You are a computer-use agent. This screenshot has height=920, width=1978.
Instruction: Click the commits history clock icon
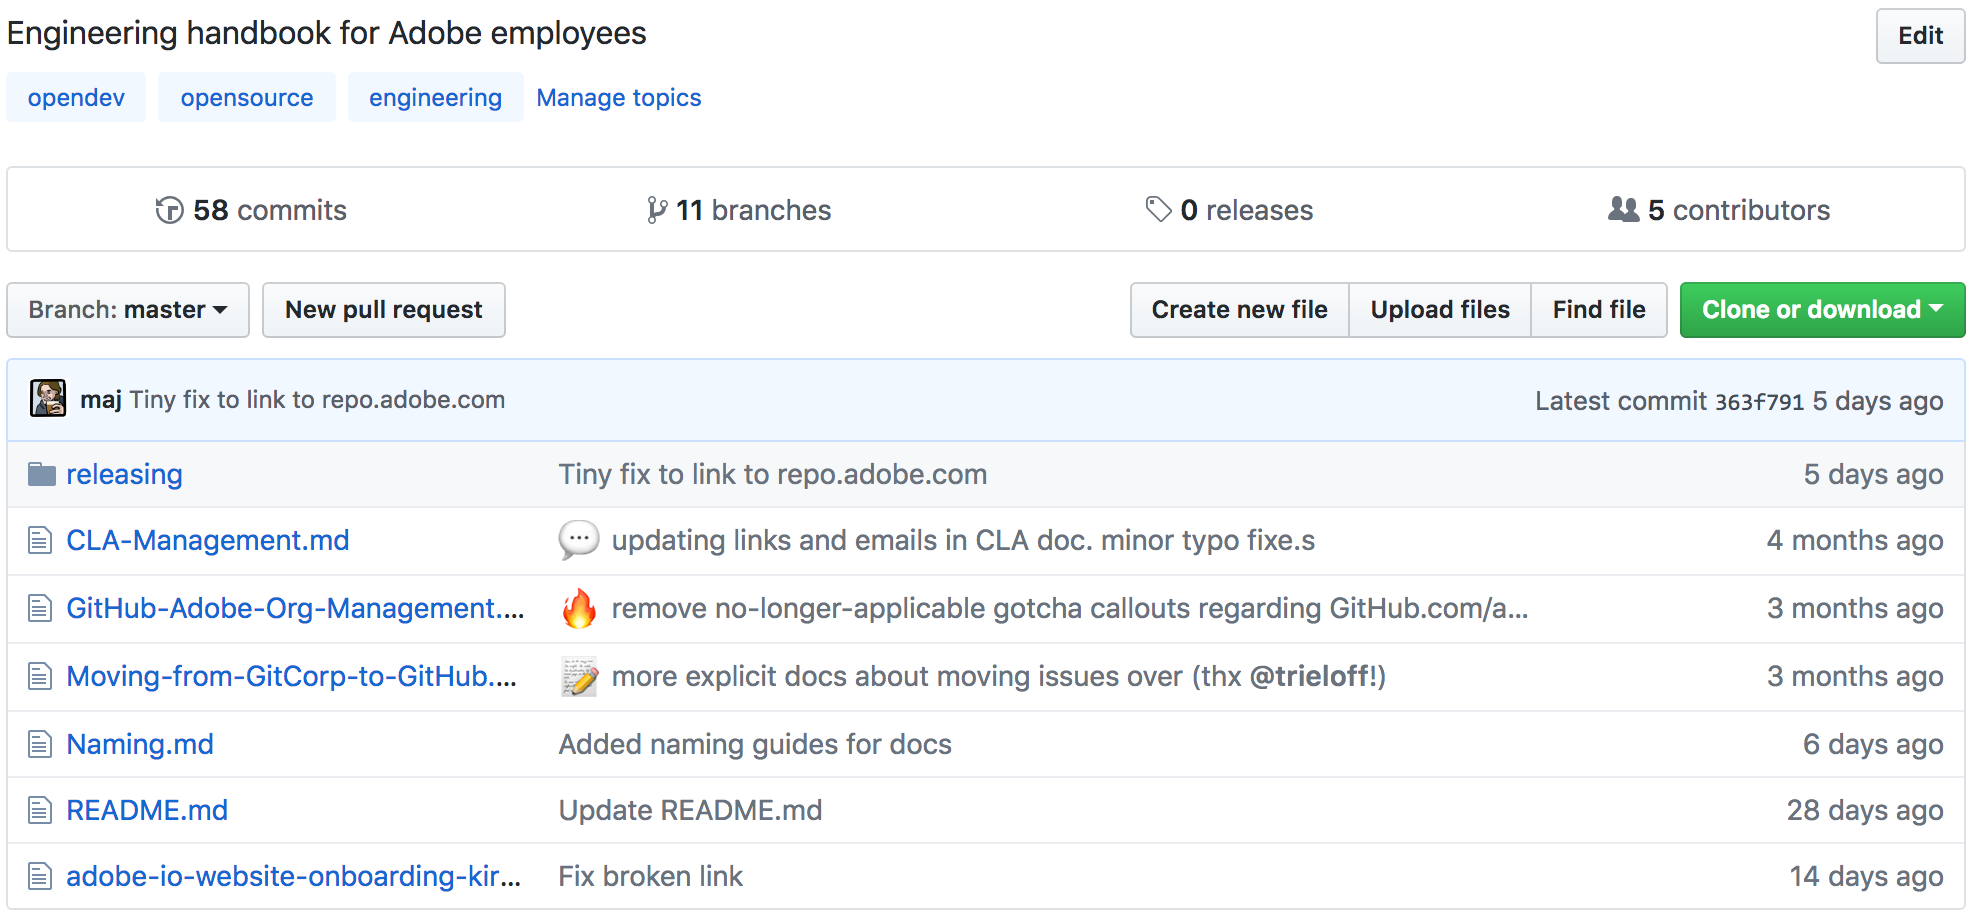pyautogui.click(x=169, y=210)
